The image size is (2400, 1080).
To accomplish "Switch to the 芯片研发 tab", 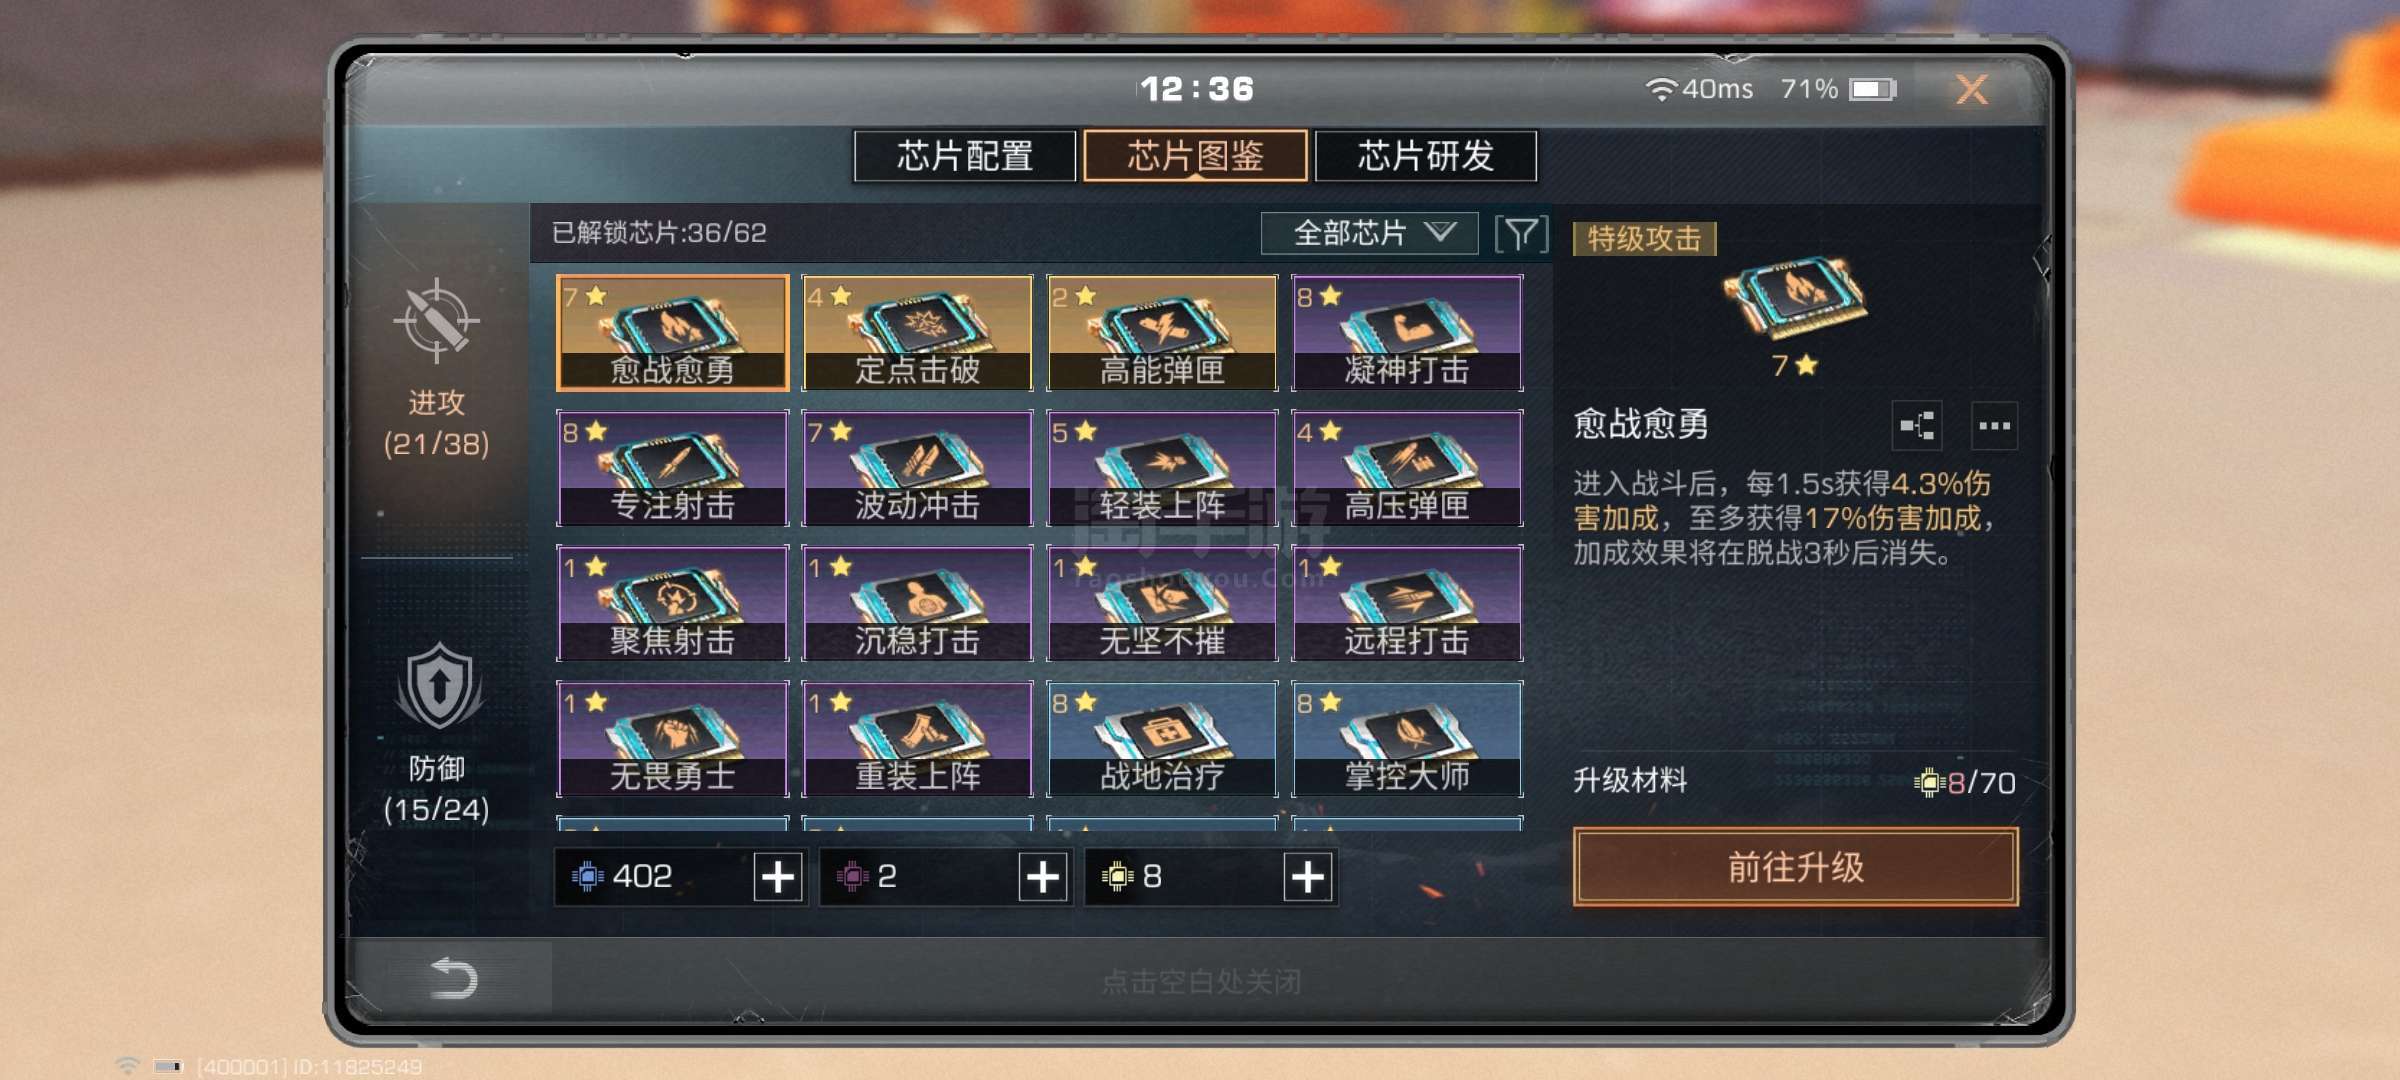I will 1426,156.
